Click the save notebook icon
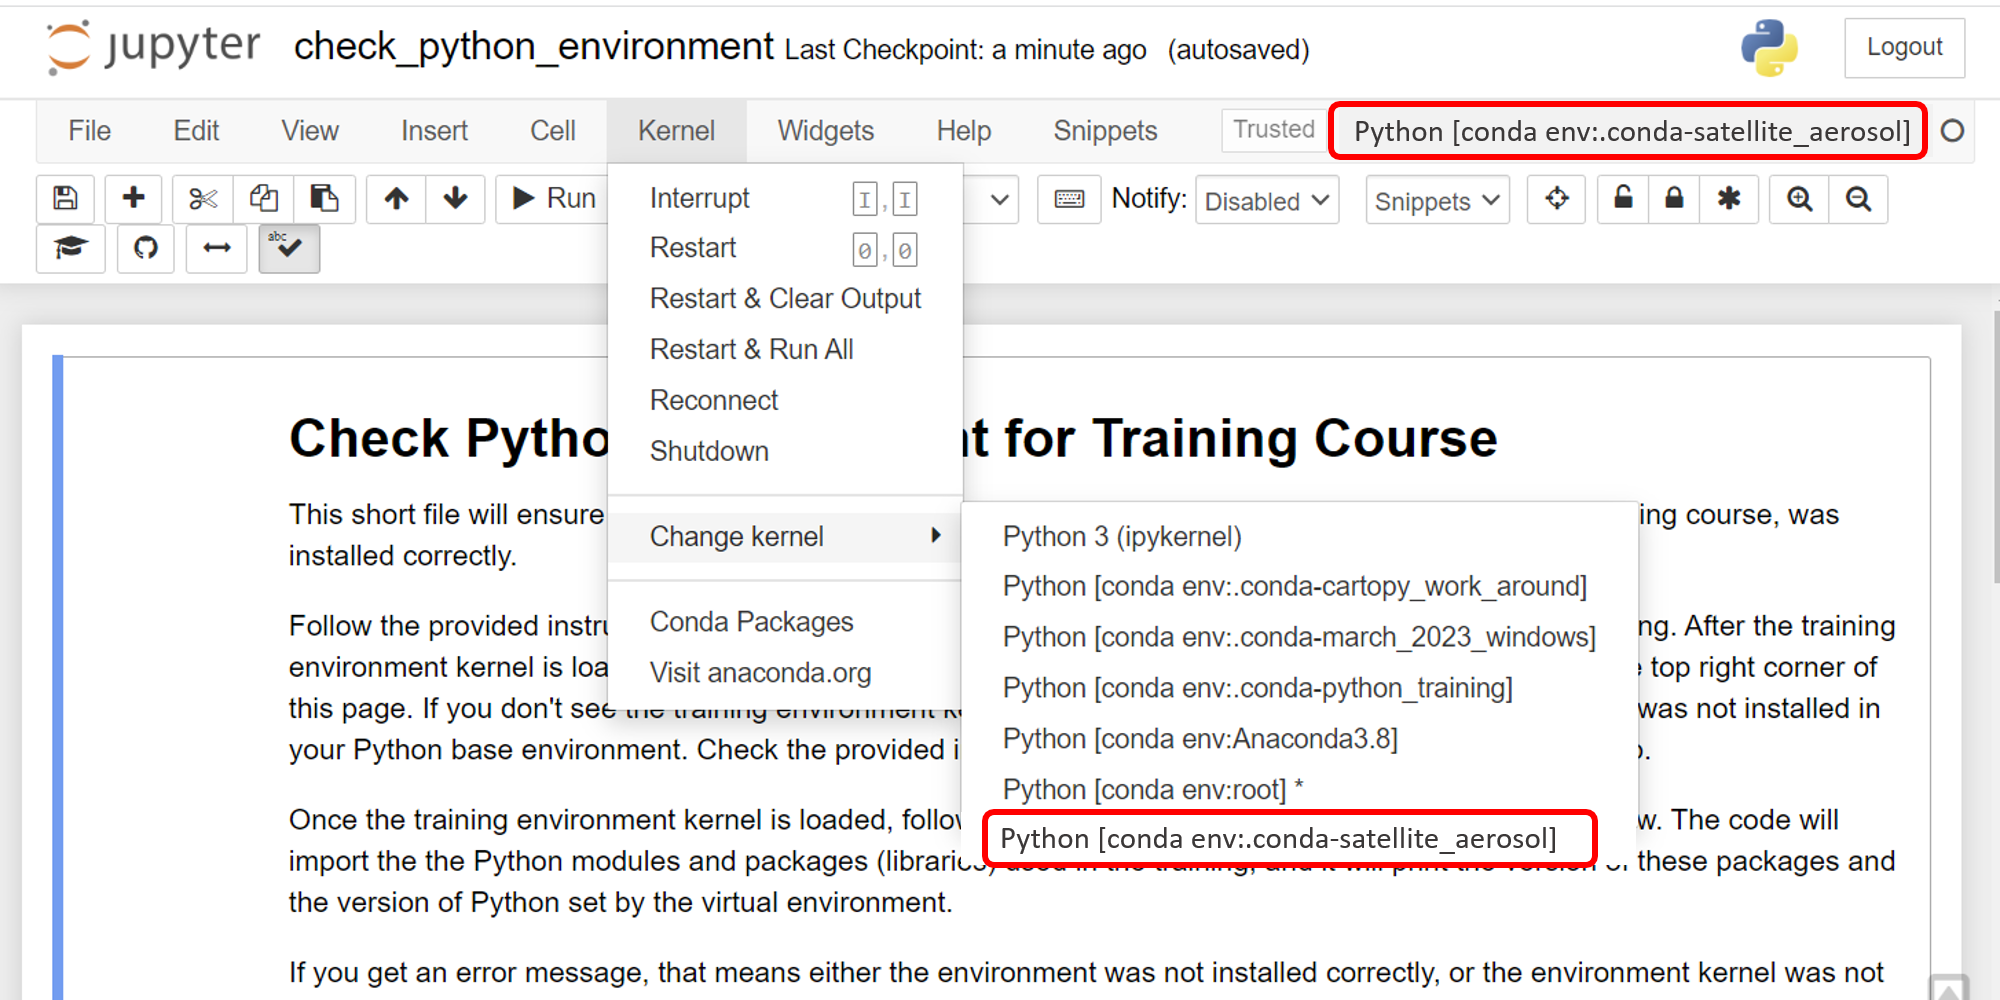The height and width of the screenshot is (1000, 2000). click(65, 199)
